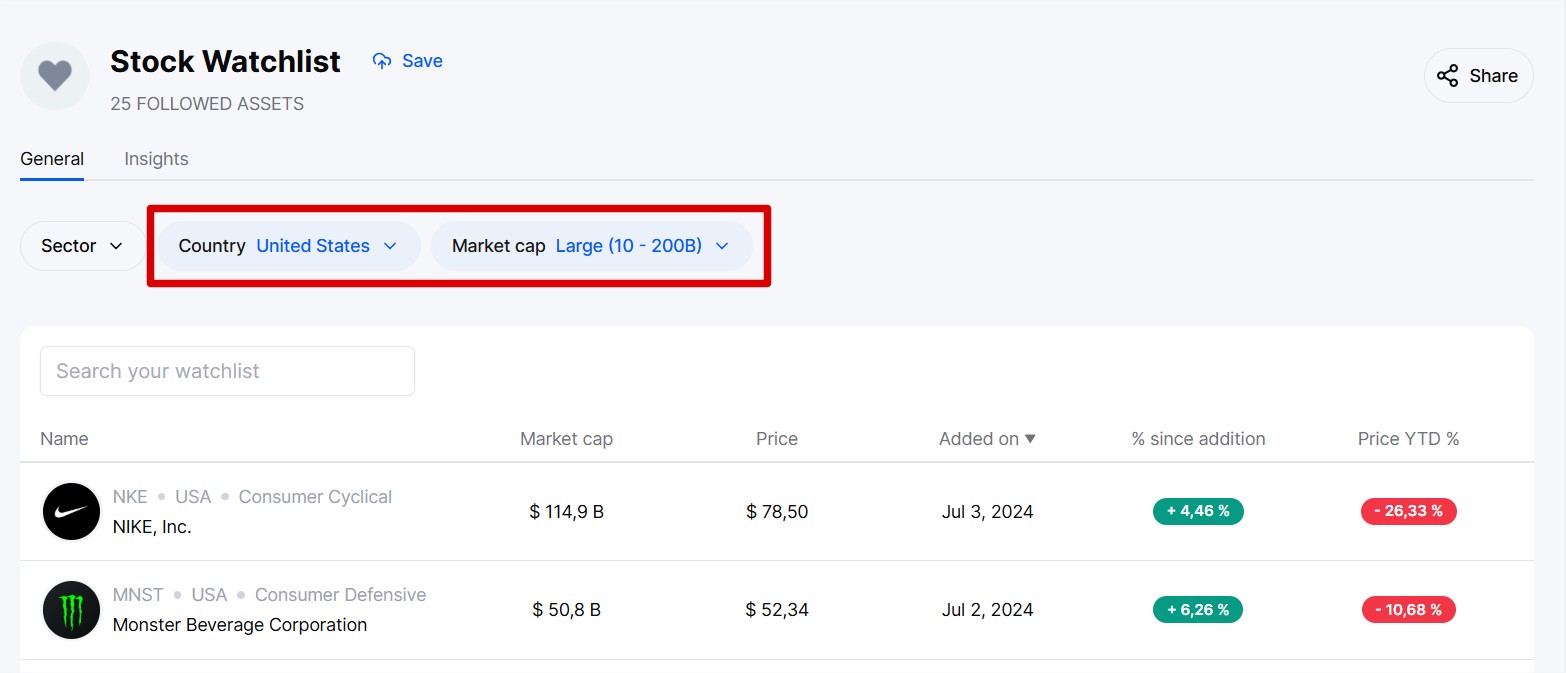Select the General tab
Viewport: 1566px width, 673px height.
point(52,159)
